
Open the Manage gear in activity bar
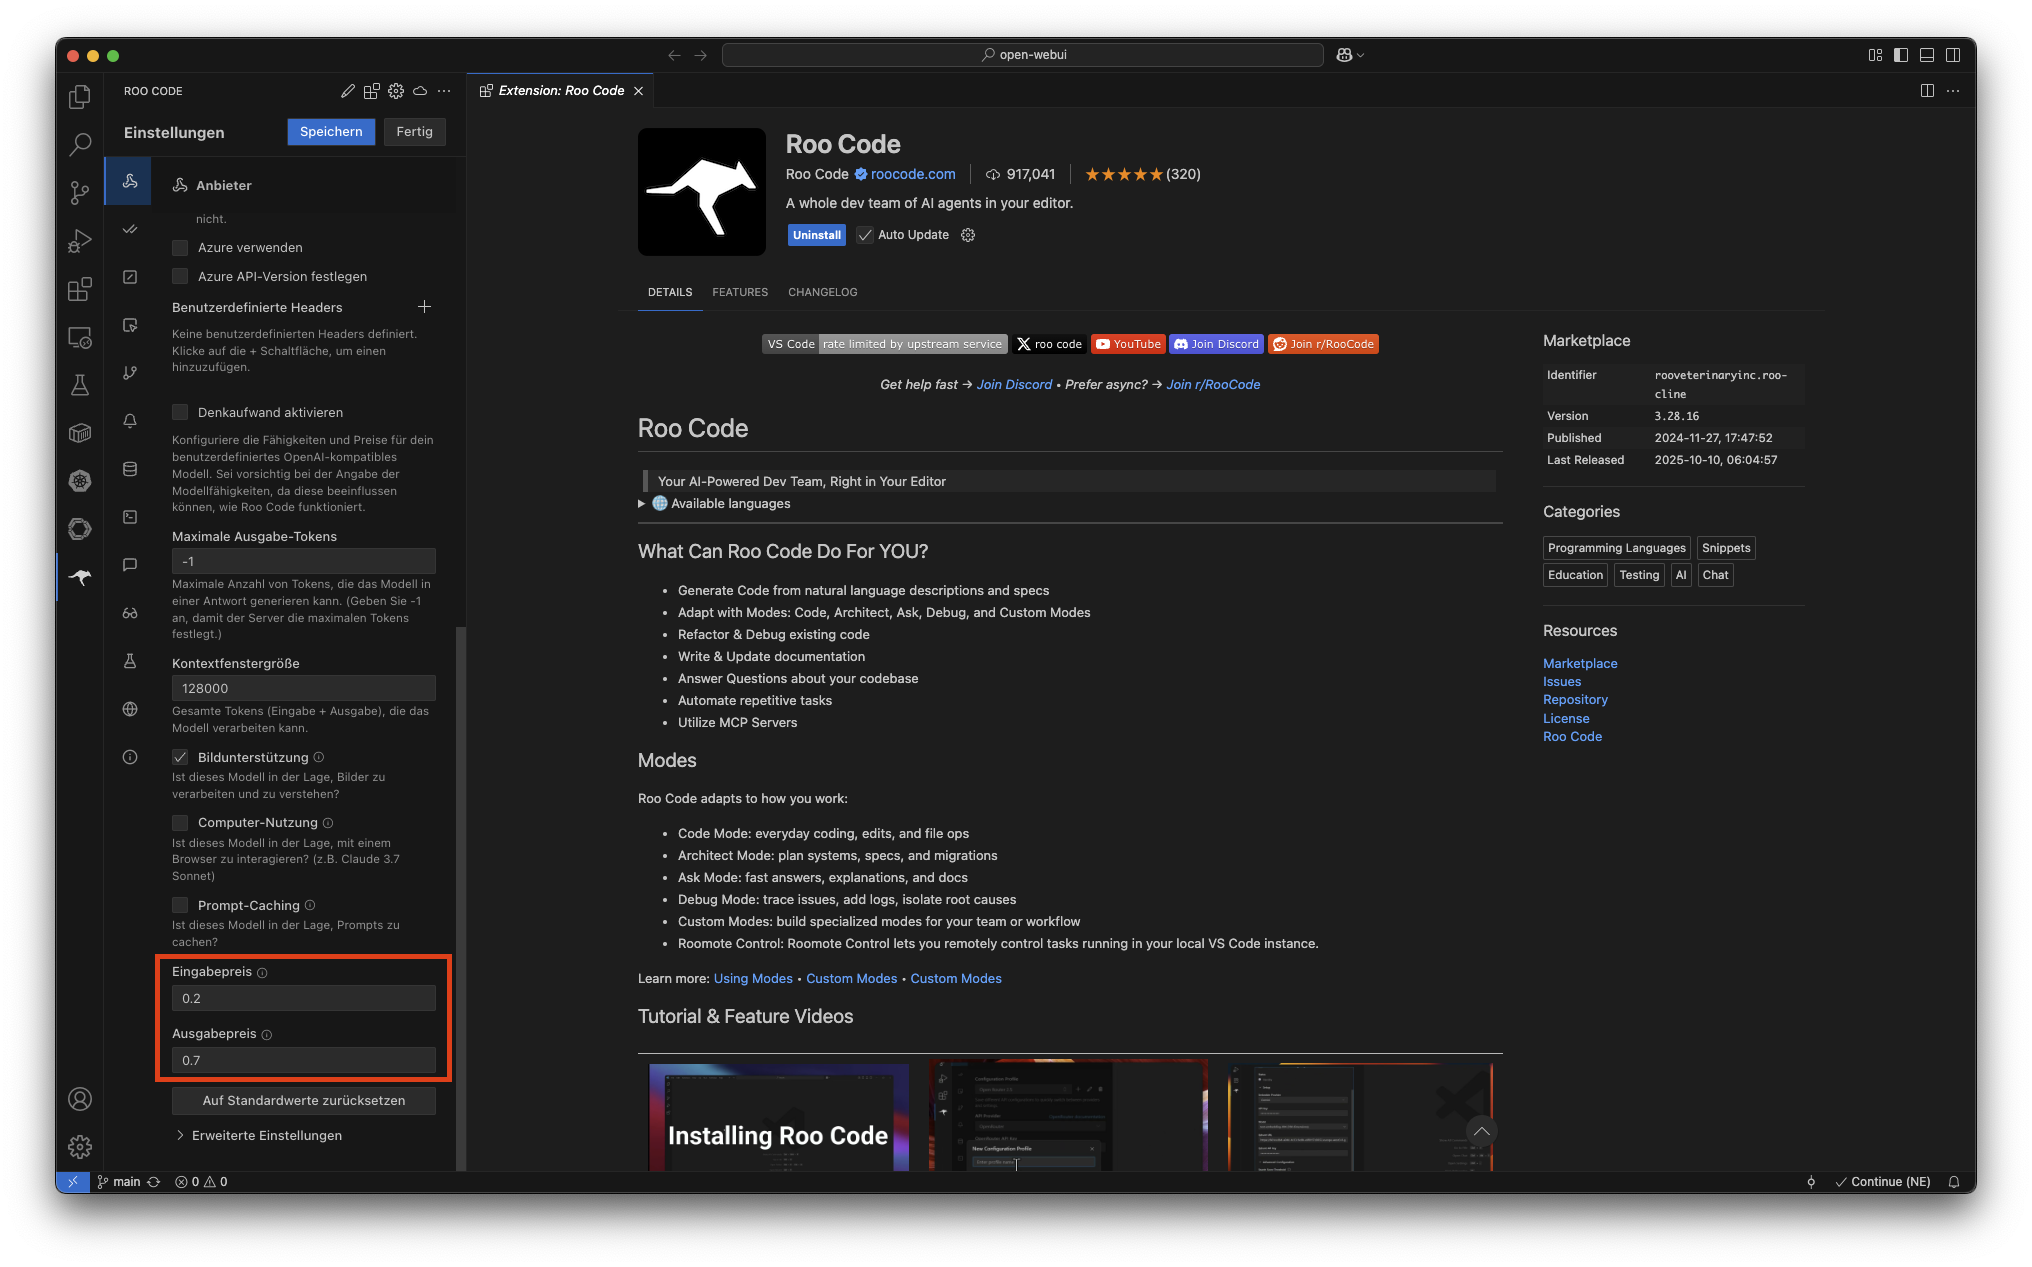click(x=80, y=1147)
